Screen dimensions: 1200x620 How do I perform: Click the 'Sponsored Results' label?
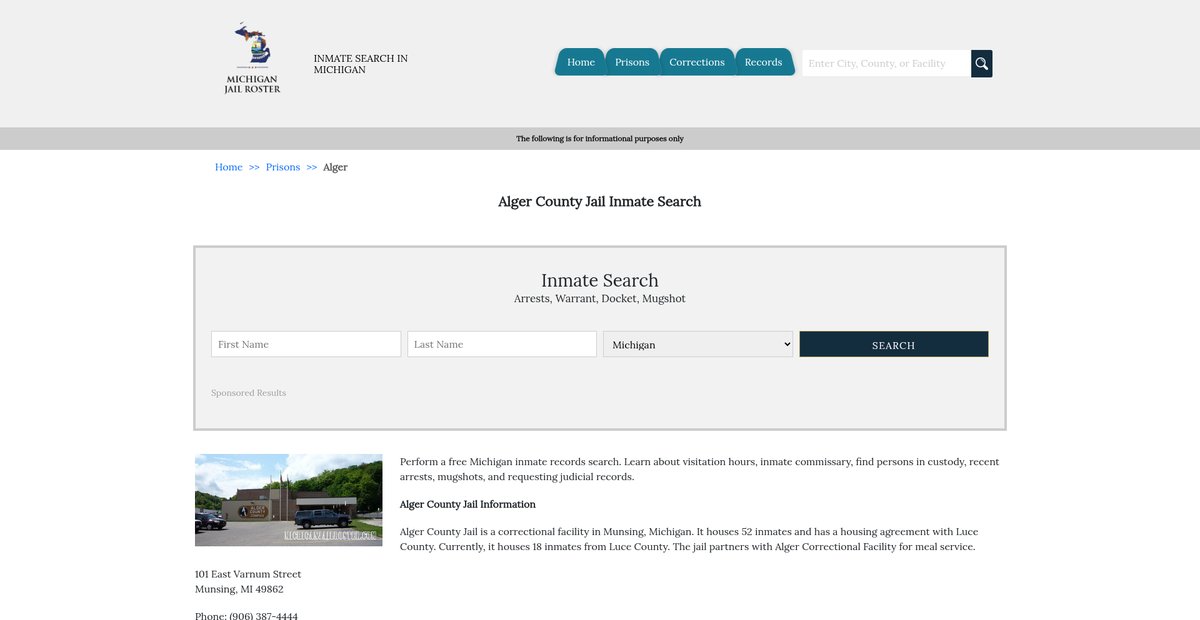[x=249, y=393]
